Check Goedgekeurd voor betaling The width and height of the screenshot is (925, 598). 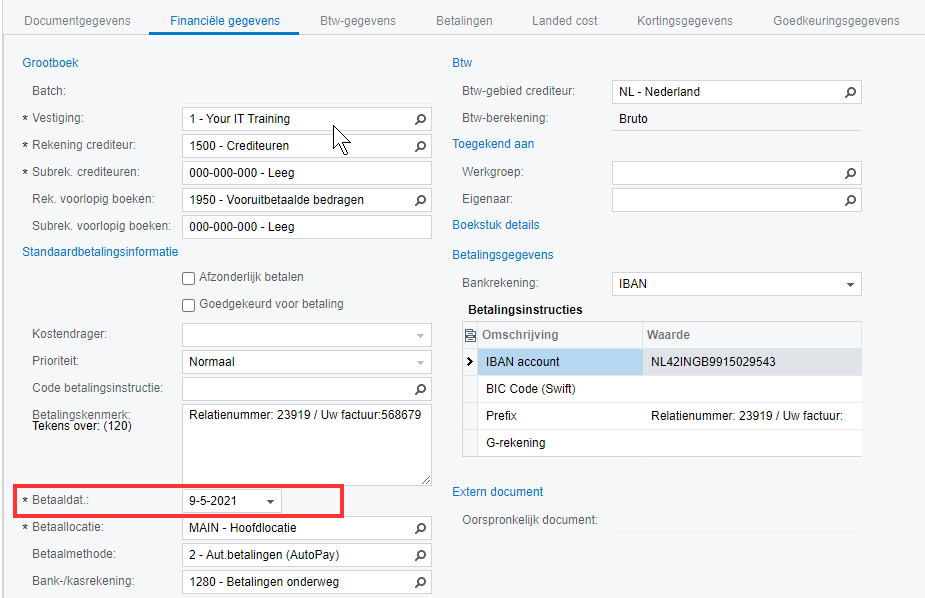188,304
